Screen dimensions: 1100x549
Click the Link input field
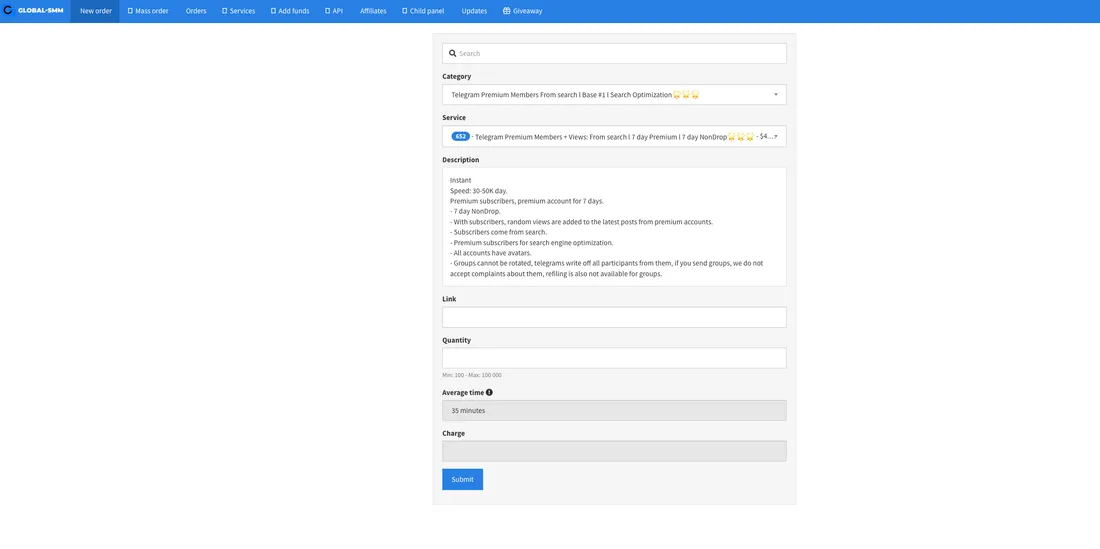pyautogui.click(x=614, y=317)
